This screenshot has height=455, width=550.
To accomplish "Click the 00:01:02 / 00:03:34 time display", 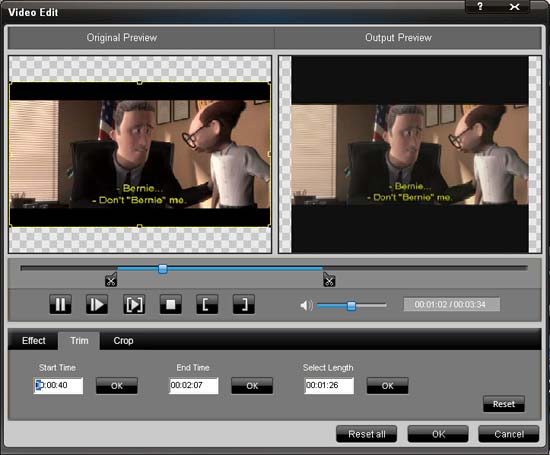I will 452,305.
